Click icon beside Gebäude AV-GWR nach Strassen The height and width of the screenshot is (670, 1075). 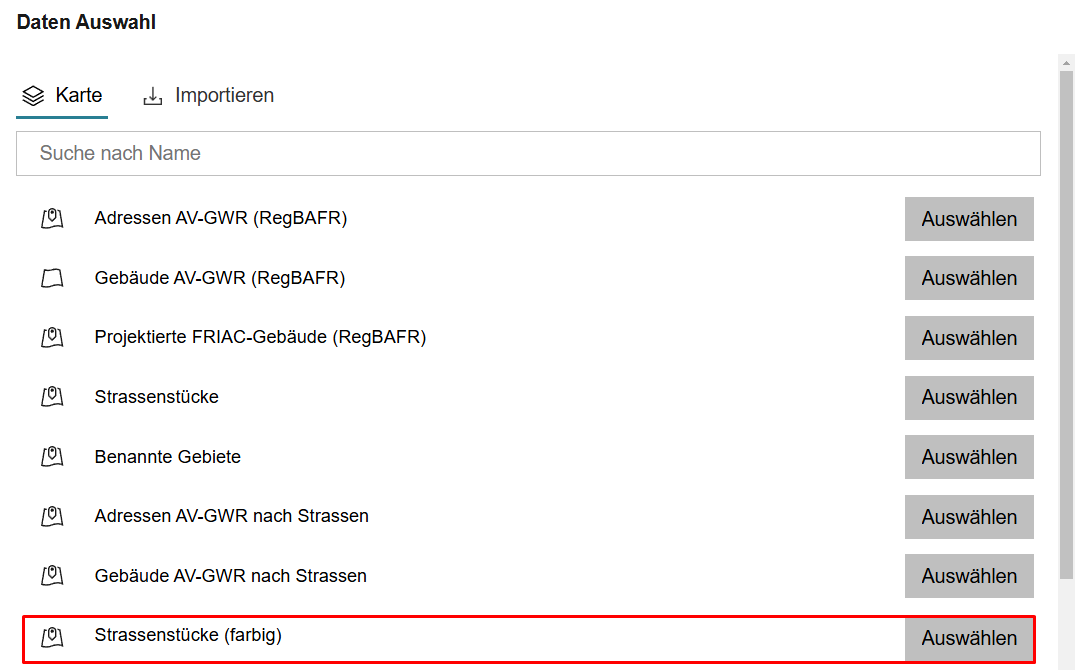(52, 576)
